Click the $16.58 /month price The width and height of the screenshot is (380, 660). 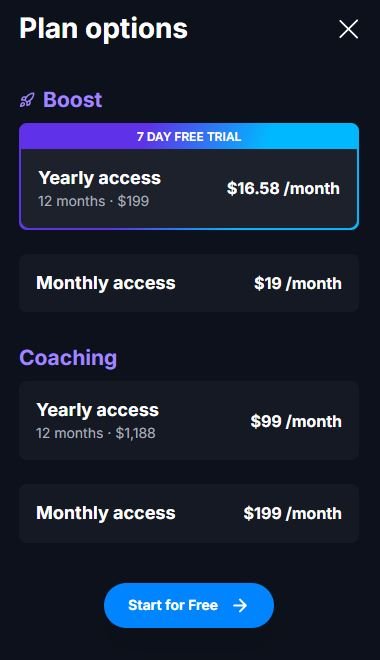(283, 189)
